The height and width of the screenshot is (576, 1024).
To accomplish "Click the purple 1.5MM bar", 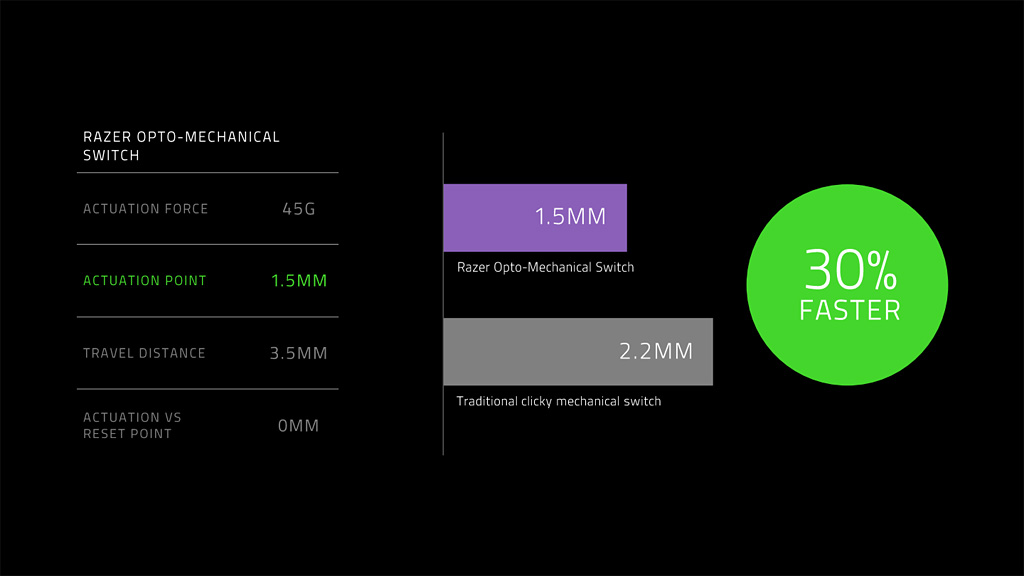I will 535,217.
